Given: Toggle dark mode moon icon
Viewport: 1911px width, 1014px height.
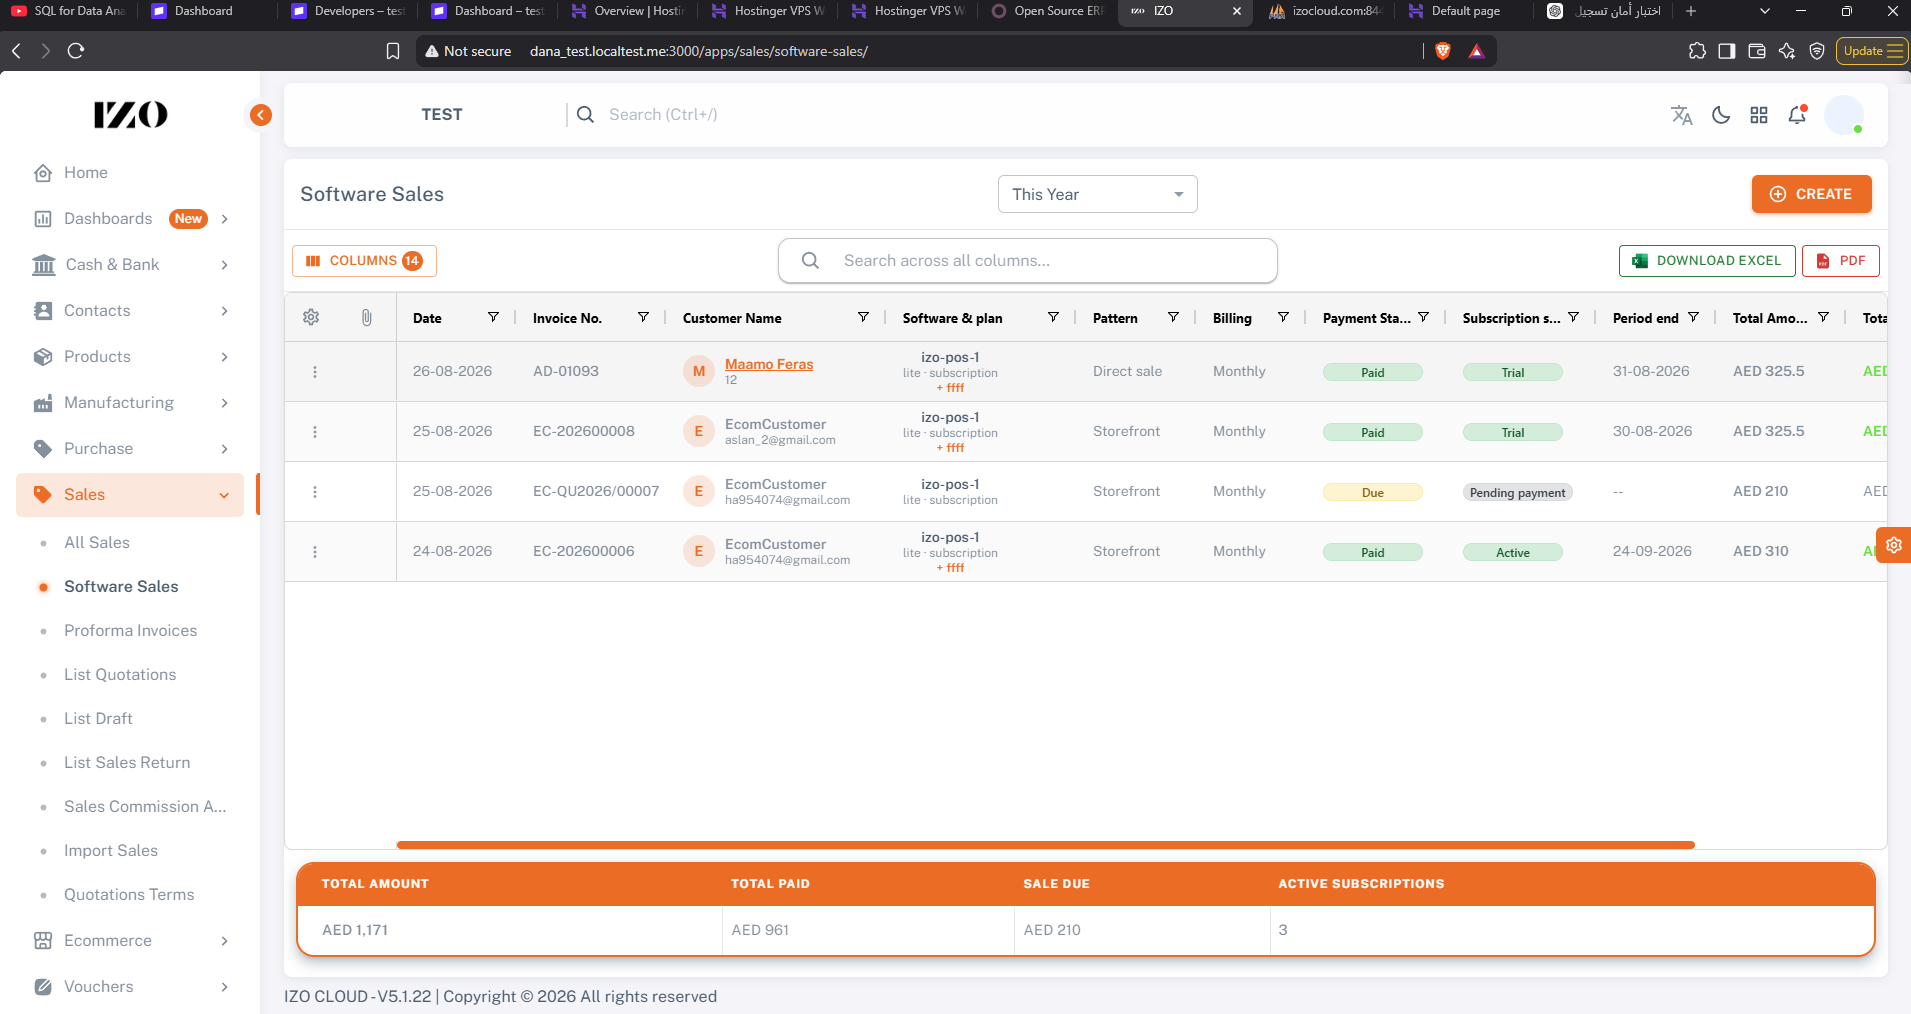Looking at the screenshot, I should 1721,115.
